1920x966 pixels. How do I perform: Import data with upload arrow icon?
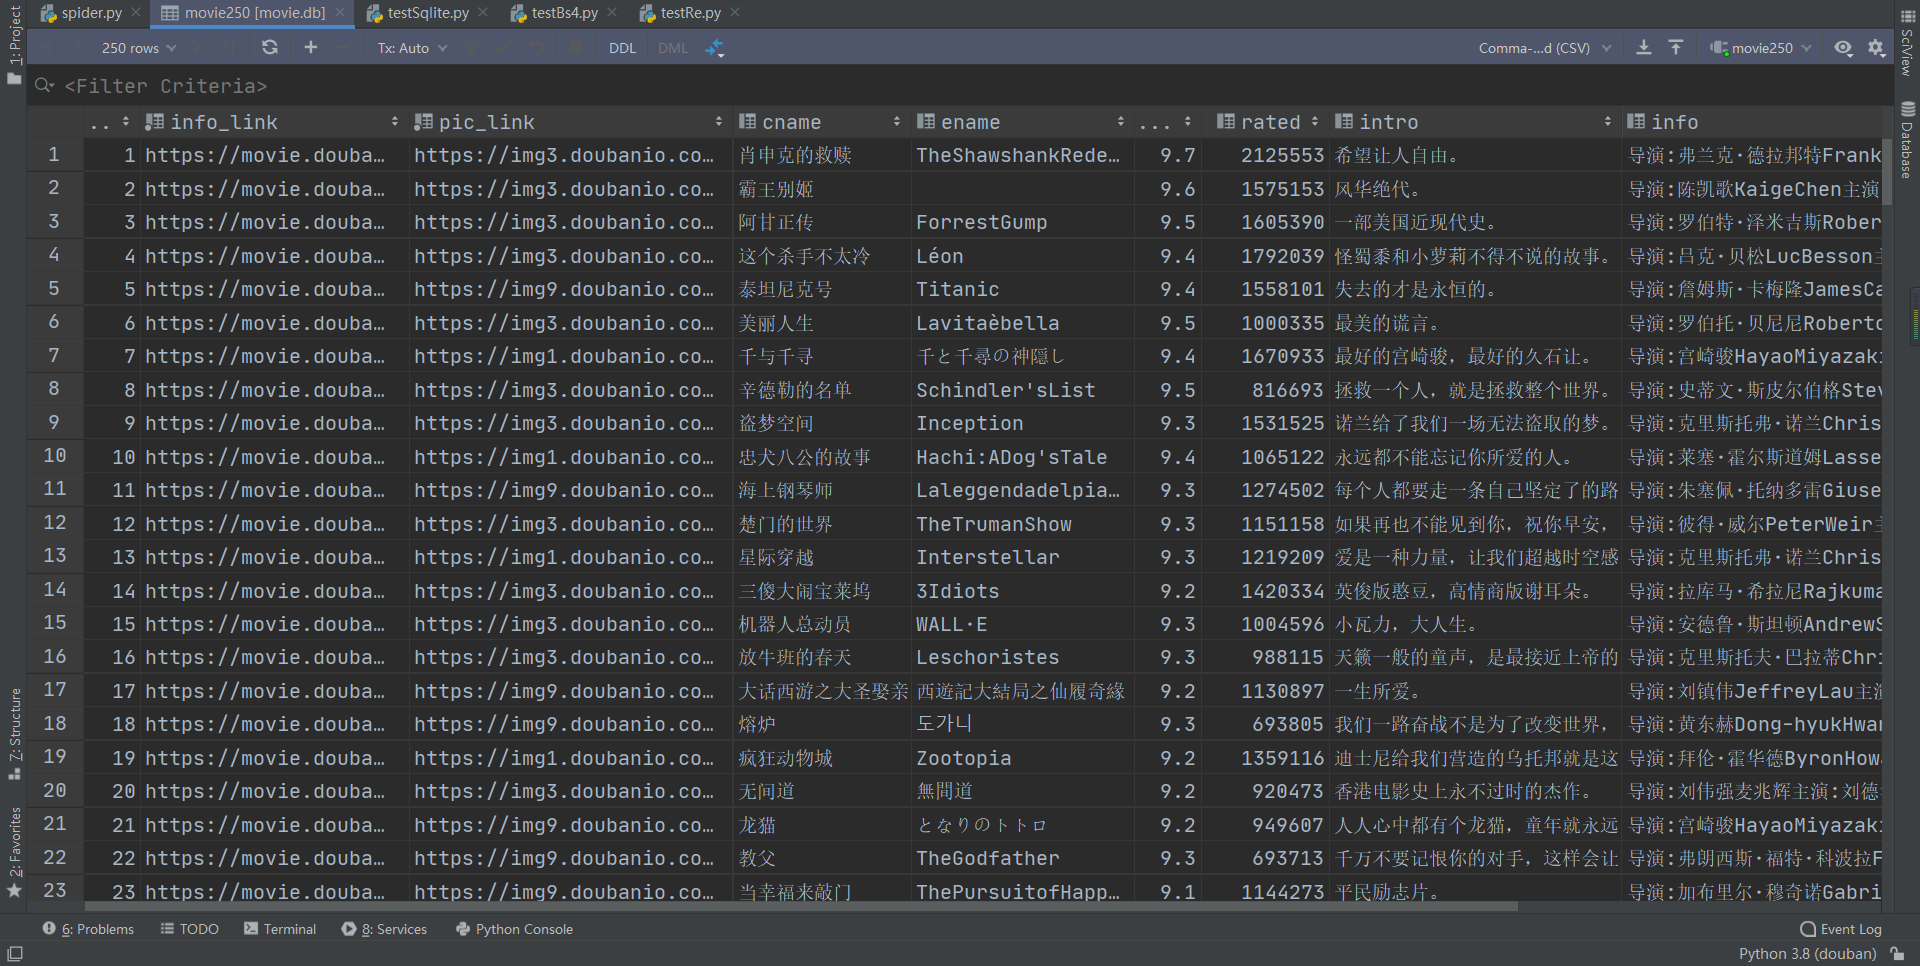pos(1676,47)
